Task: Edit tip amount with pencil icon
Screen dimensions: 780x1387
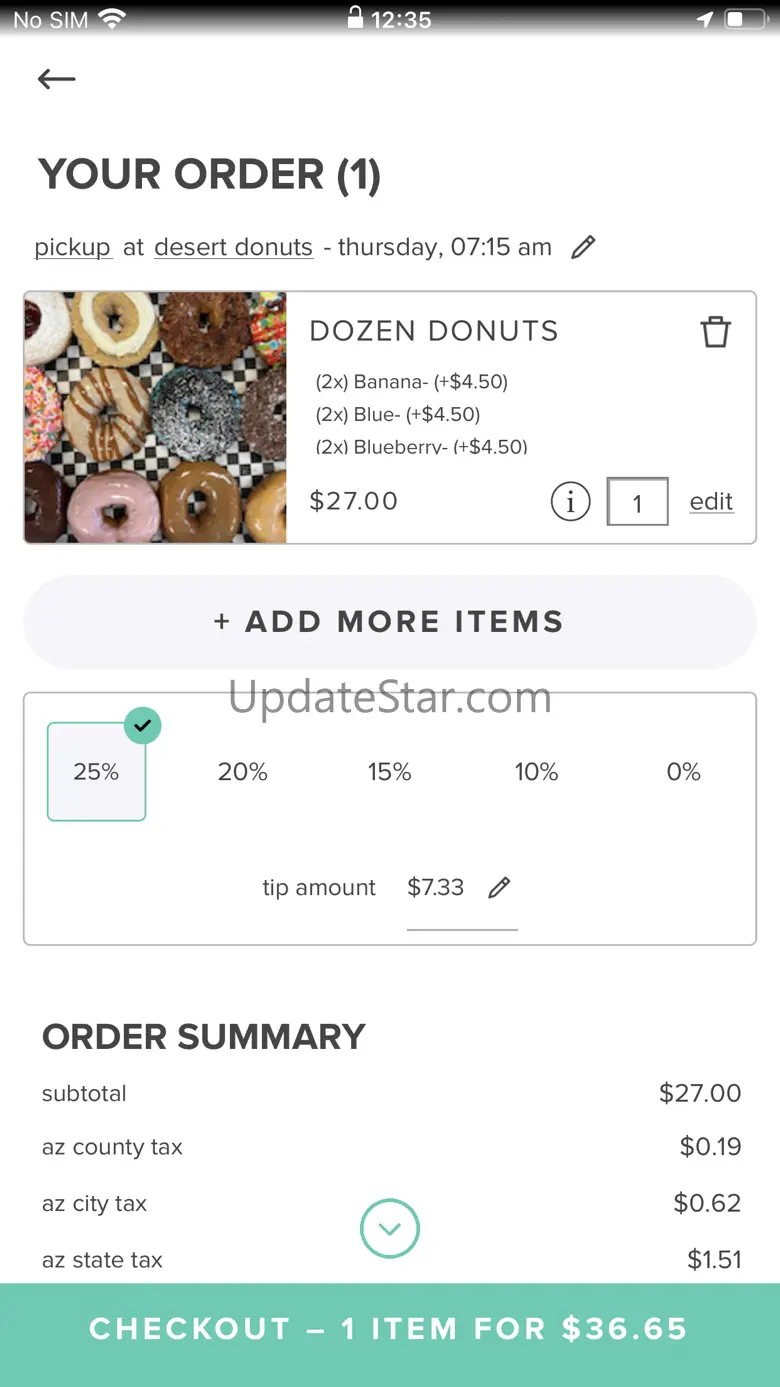Action: coord(499,887)
